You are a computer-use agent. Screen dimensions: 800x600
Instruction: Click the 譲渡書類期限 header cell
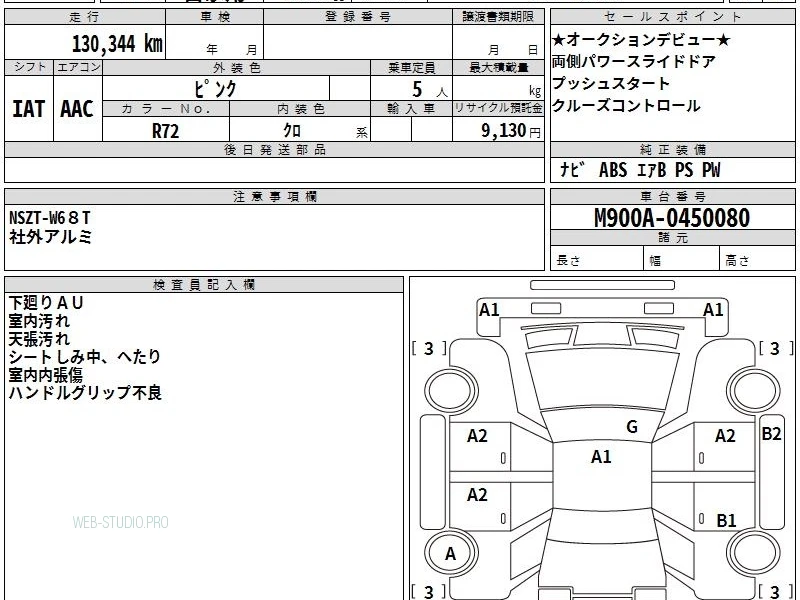pyautogui.click(x=498, y=17)
